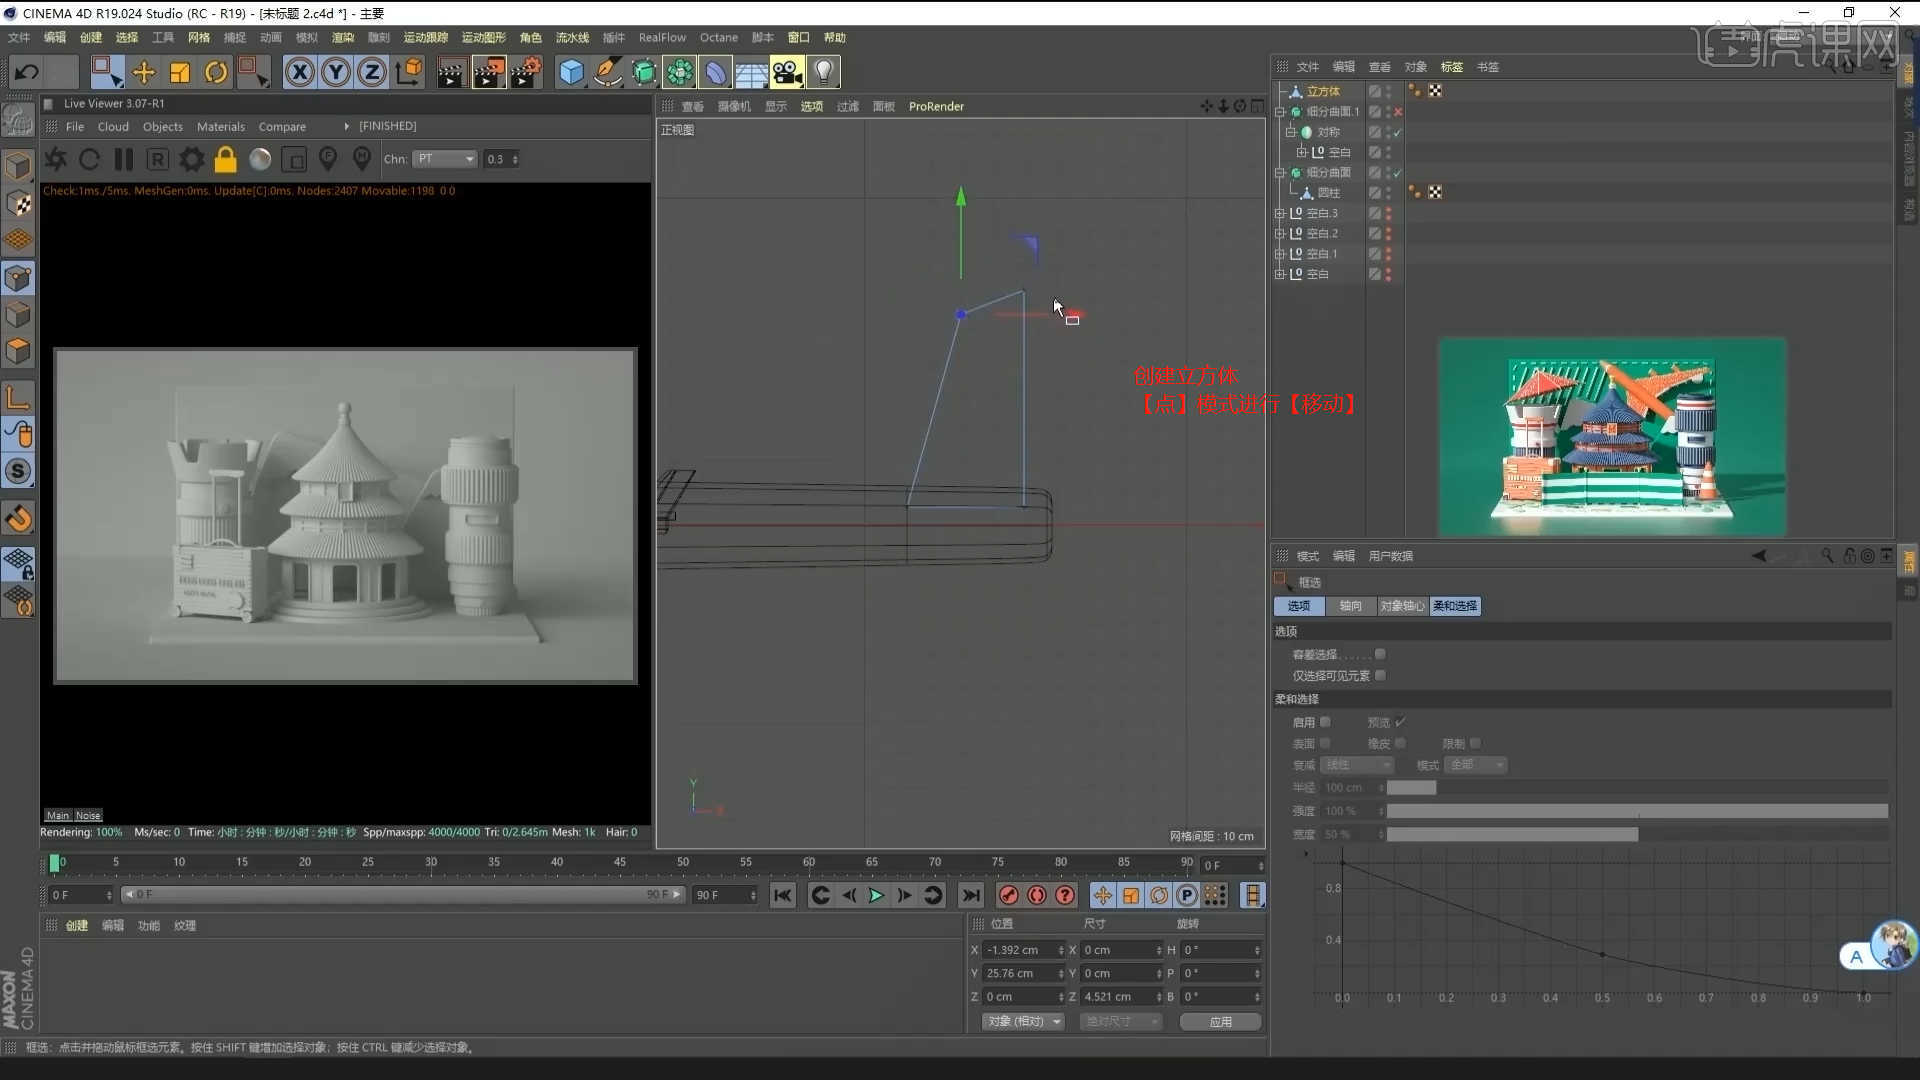Open Live Viewer settings gear
The image size is (1920, 1080).
pyautogui.click(x=191, y=159)
